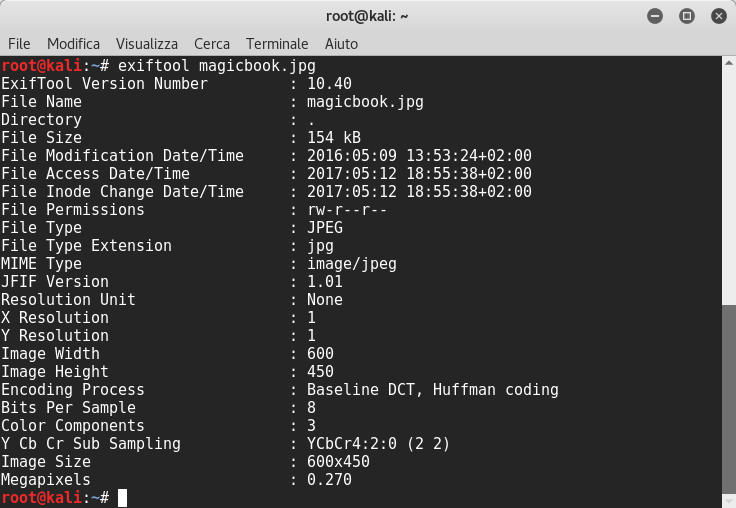This screenshot has width=736, height=508.
Task: Open the Aiuto menu
Action: (x=341, y=44)
